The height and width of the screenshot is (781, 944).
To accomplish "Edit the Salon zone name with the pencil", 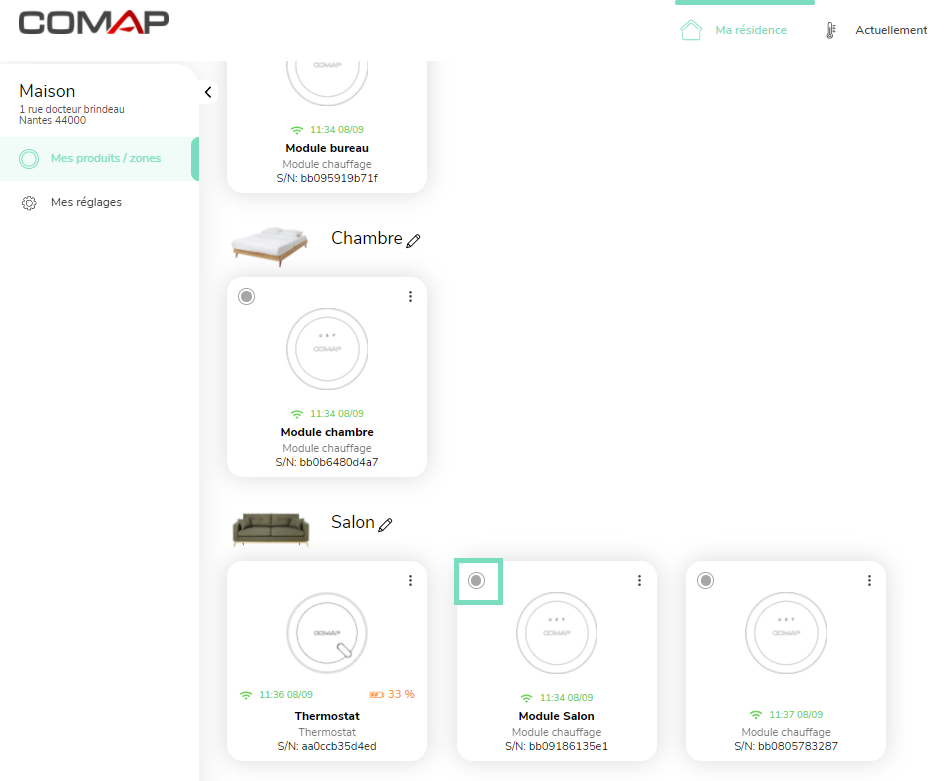I will coord(385,524).
